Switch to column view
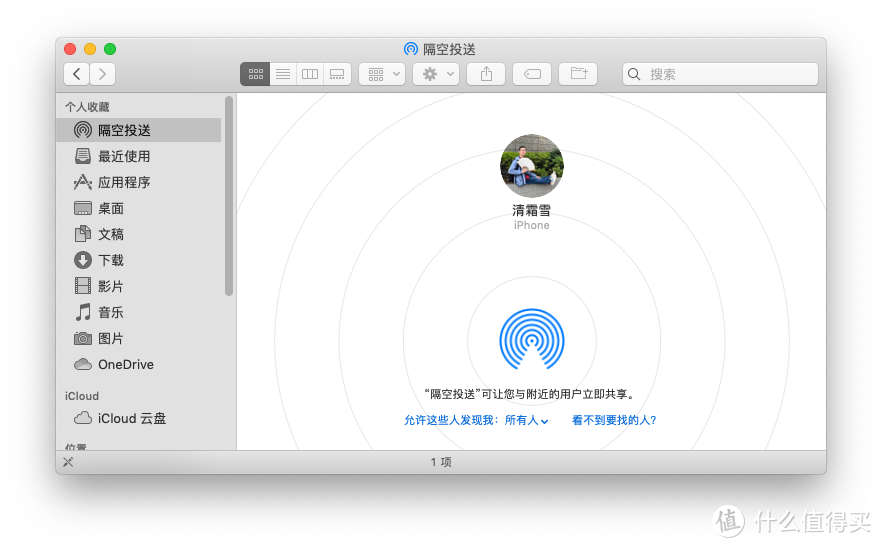This screenshot has height=548, width=882. (310, 74)
